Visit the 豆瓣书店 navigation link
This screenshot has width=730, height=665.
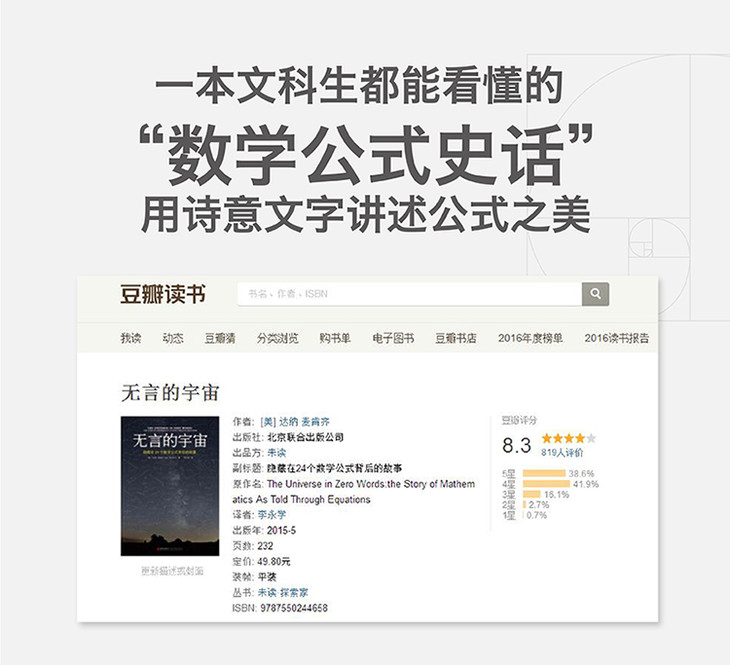point(456,338)
